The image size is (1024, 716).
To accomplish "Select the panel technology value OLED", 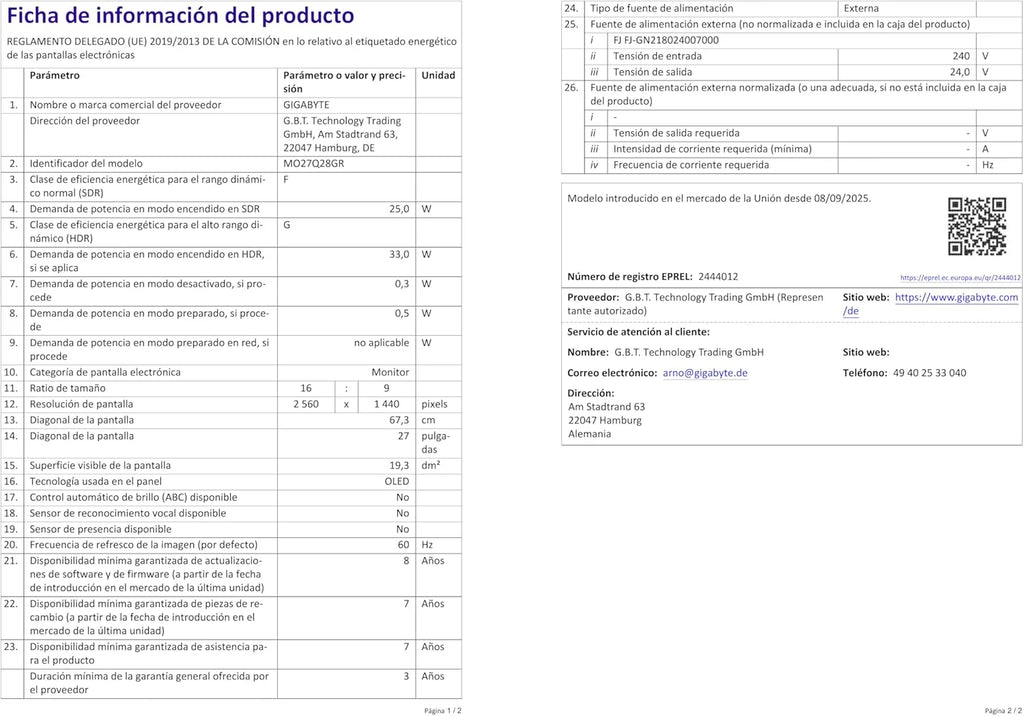I will pos(396,481).
